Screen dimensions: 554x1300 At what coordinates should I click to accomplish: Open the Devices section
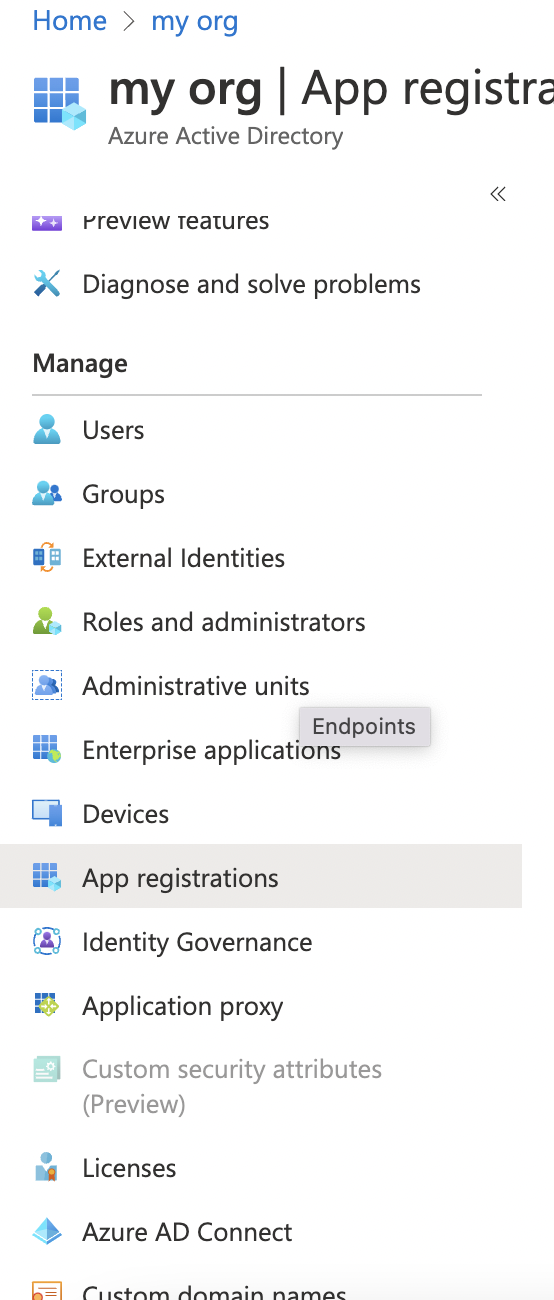click(125, 814)
